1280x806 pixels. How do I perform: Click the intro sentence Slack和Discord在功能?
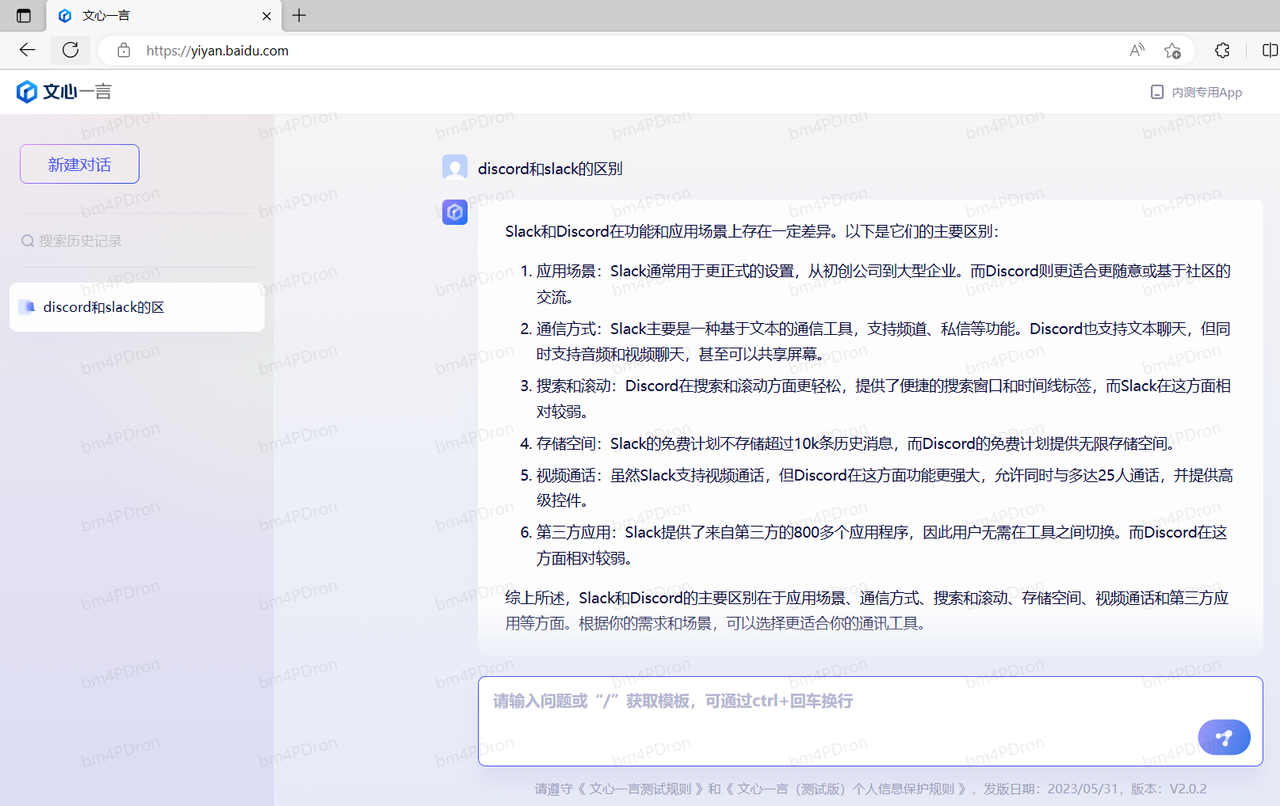tap(752, 231)
